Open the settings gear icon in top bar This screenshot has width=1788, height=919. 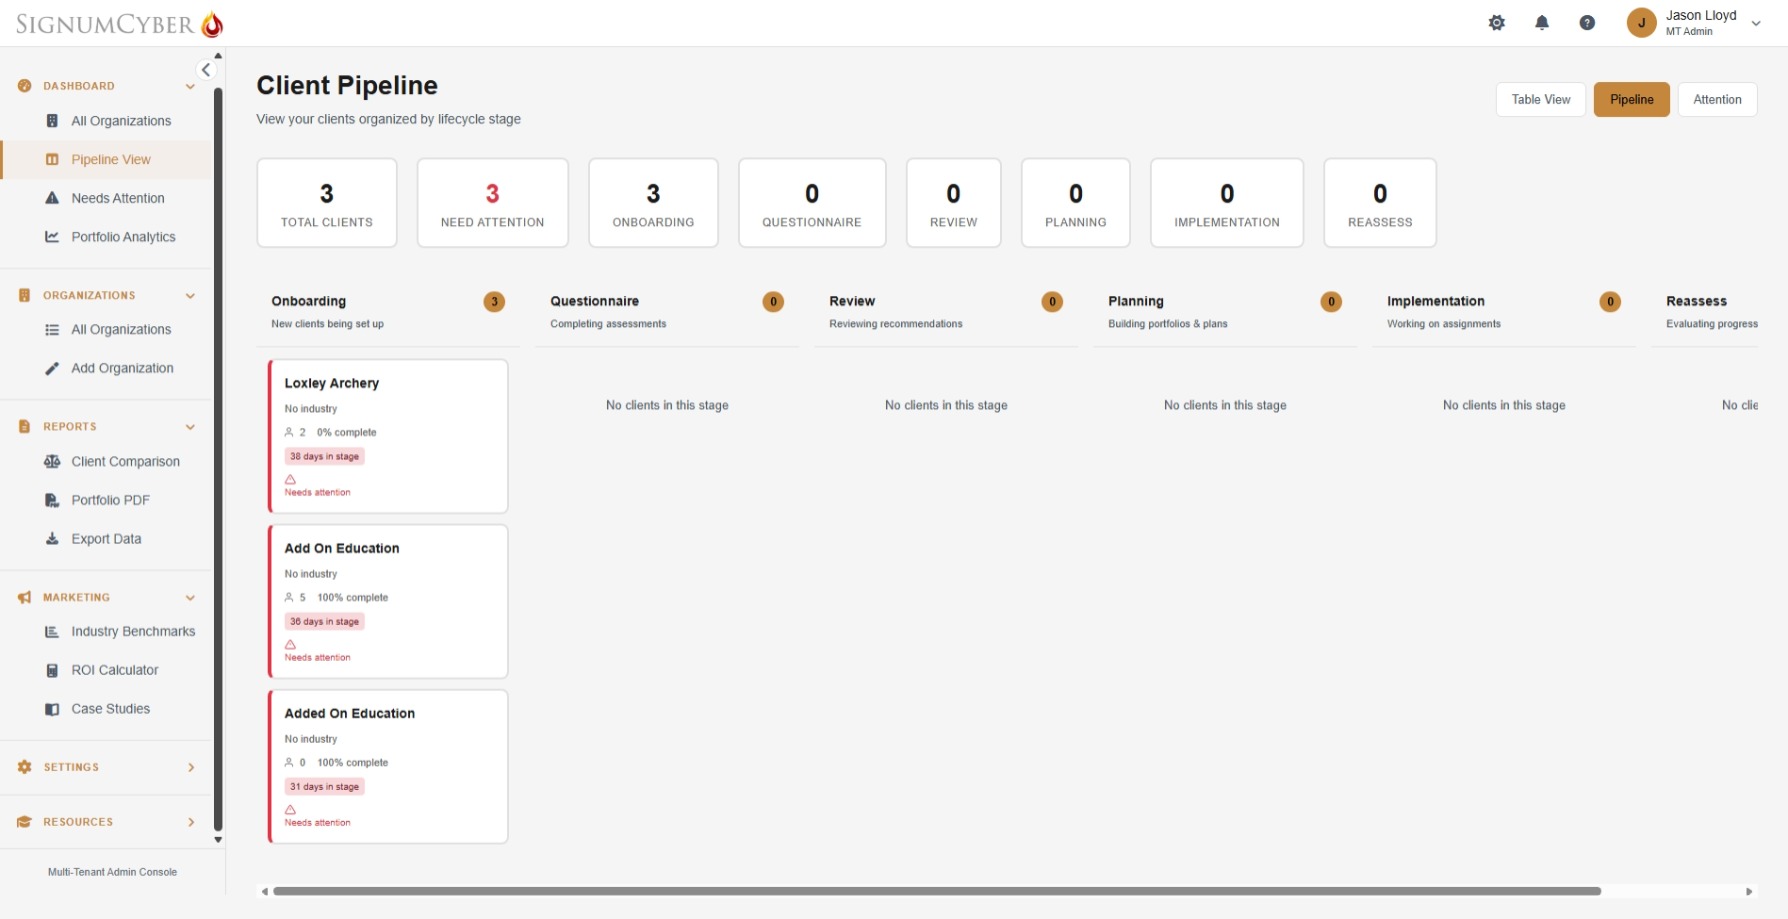tap(1497, 22)
